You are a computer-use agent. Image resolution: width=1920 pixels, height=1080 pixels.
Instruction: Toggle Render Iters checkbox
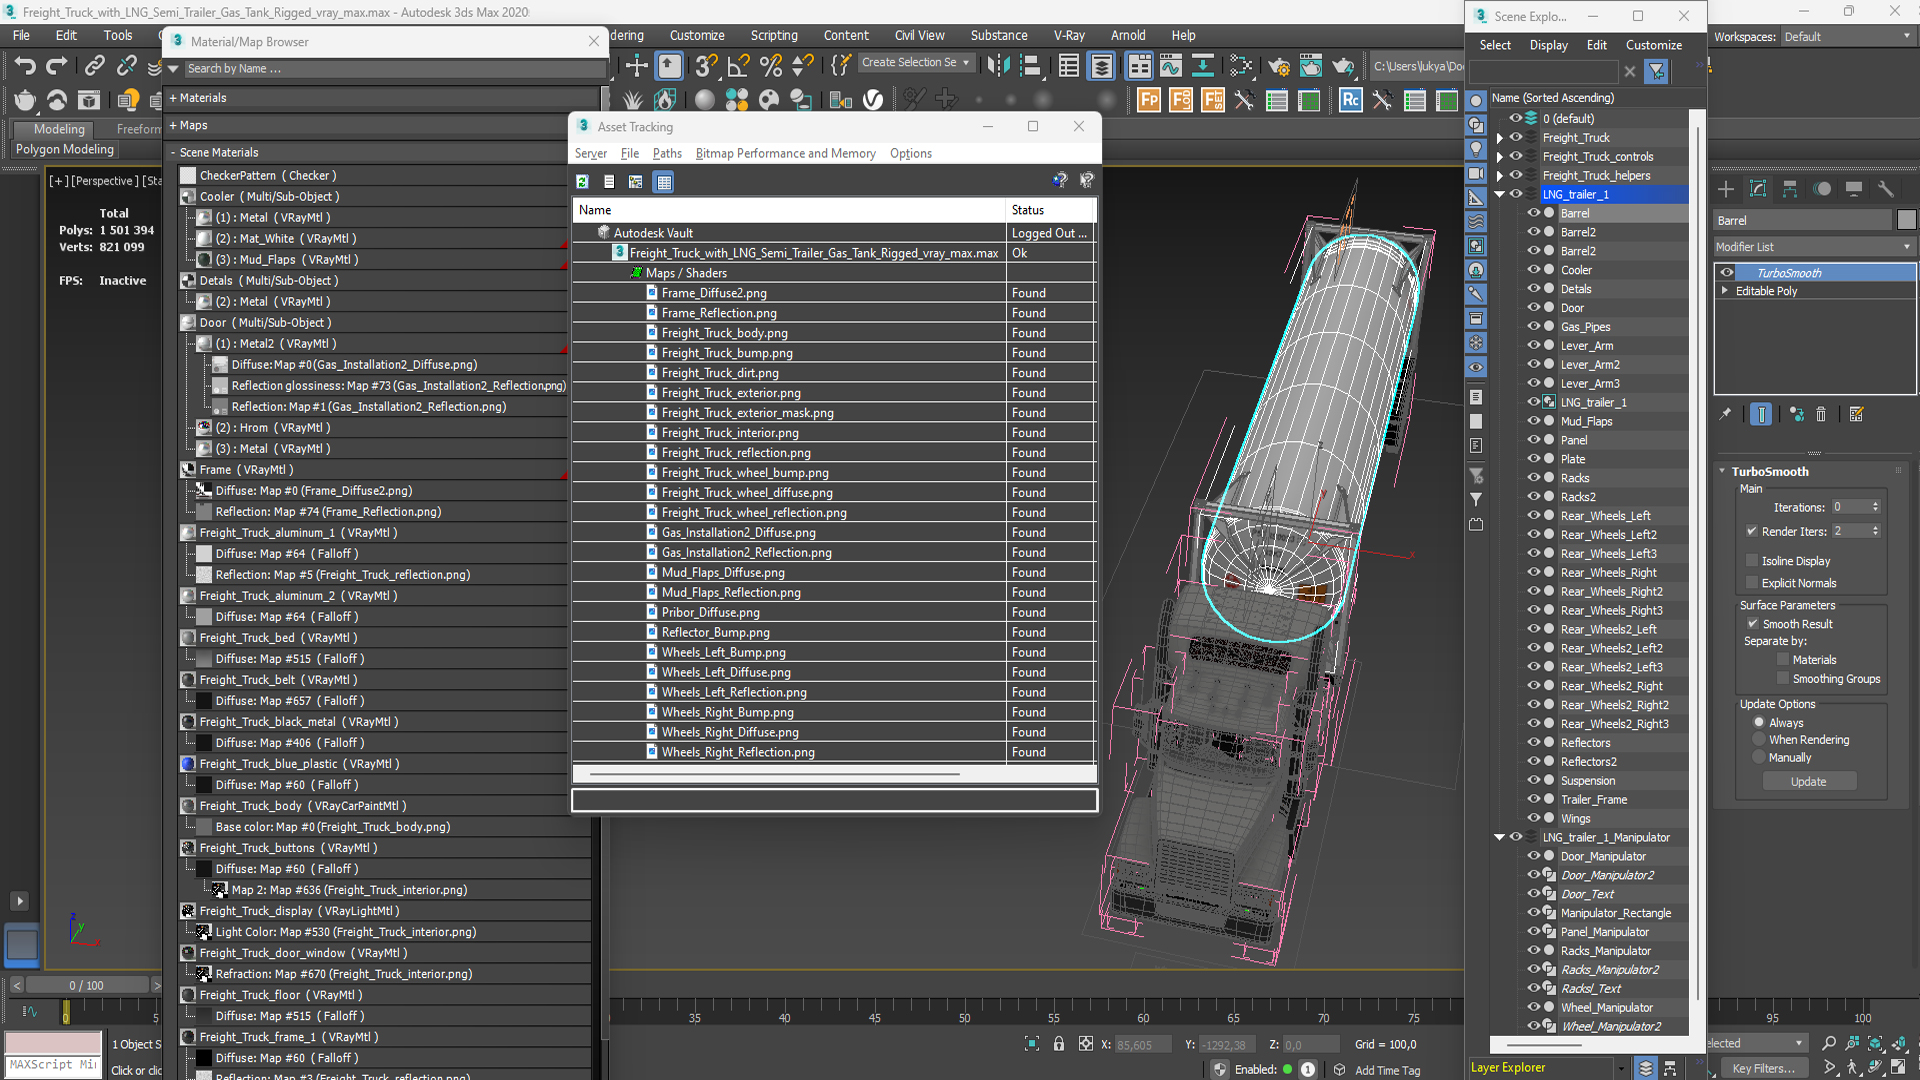pos(1751,531)
